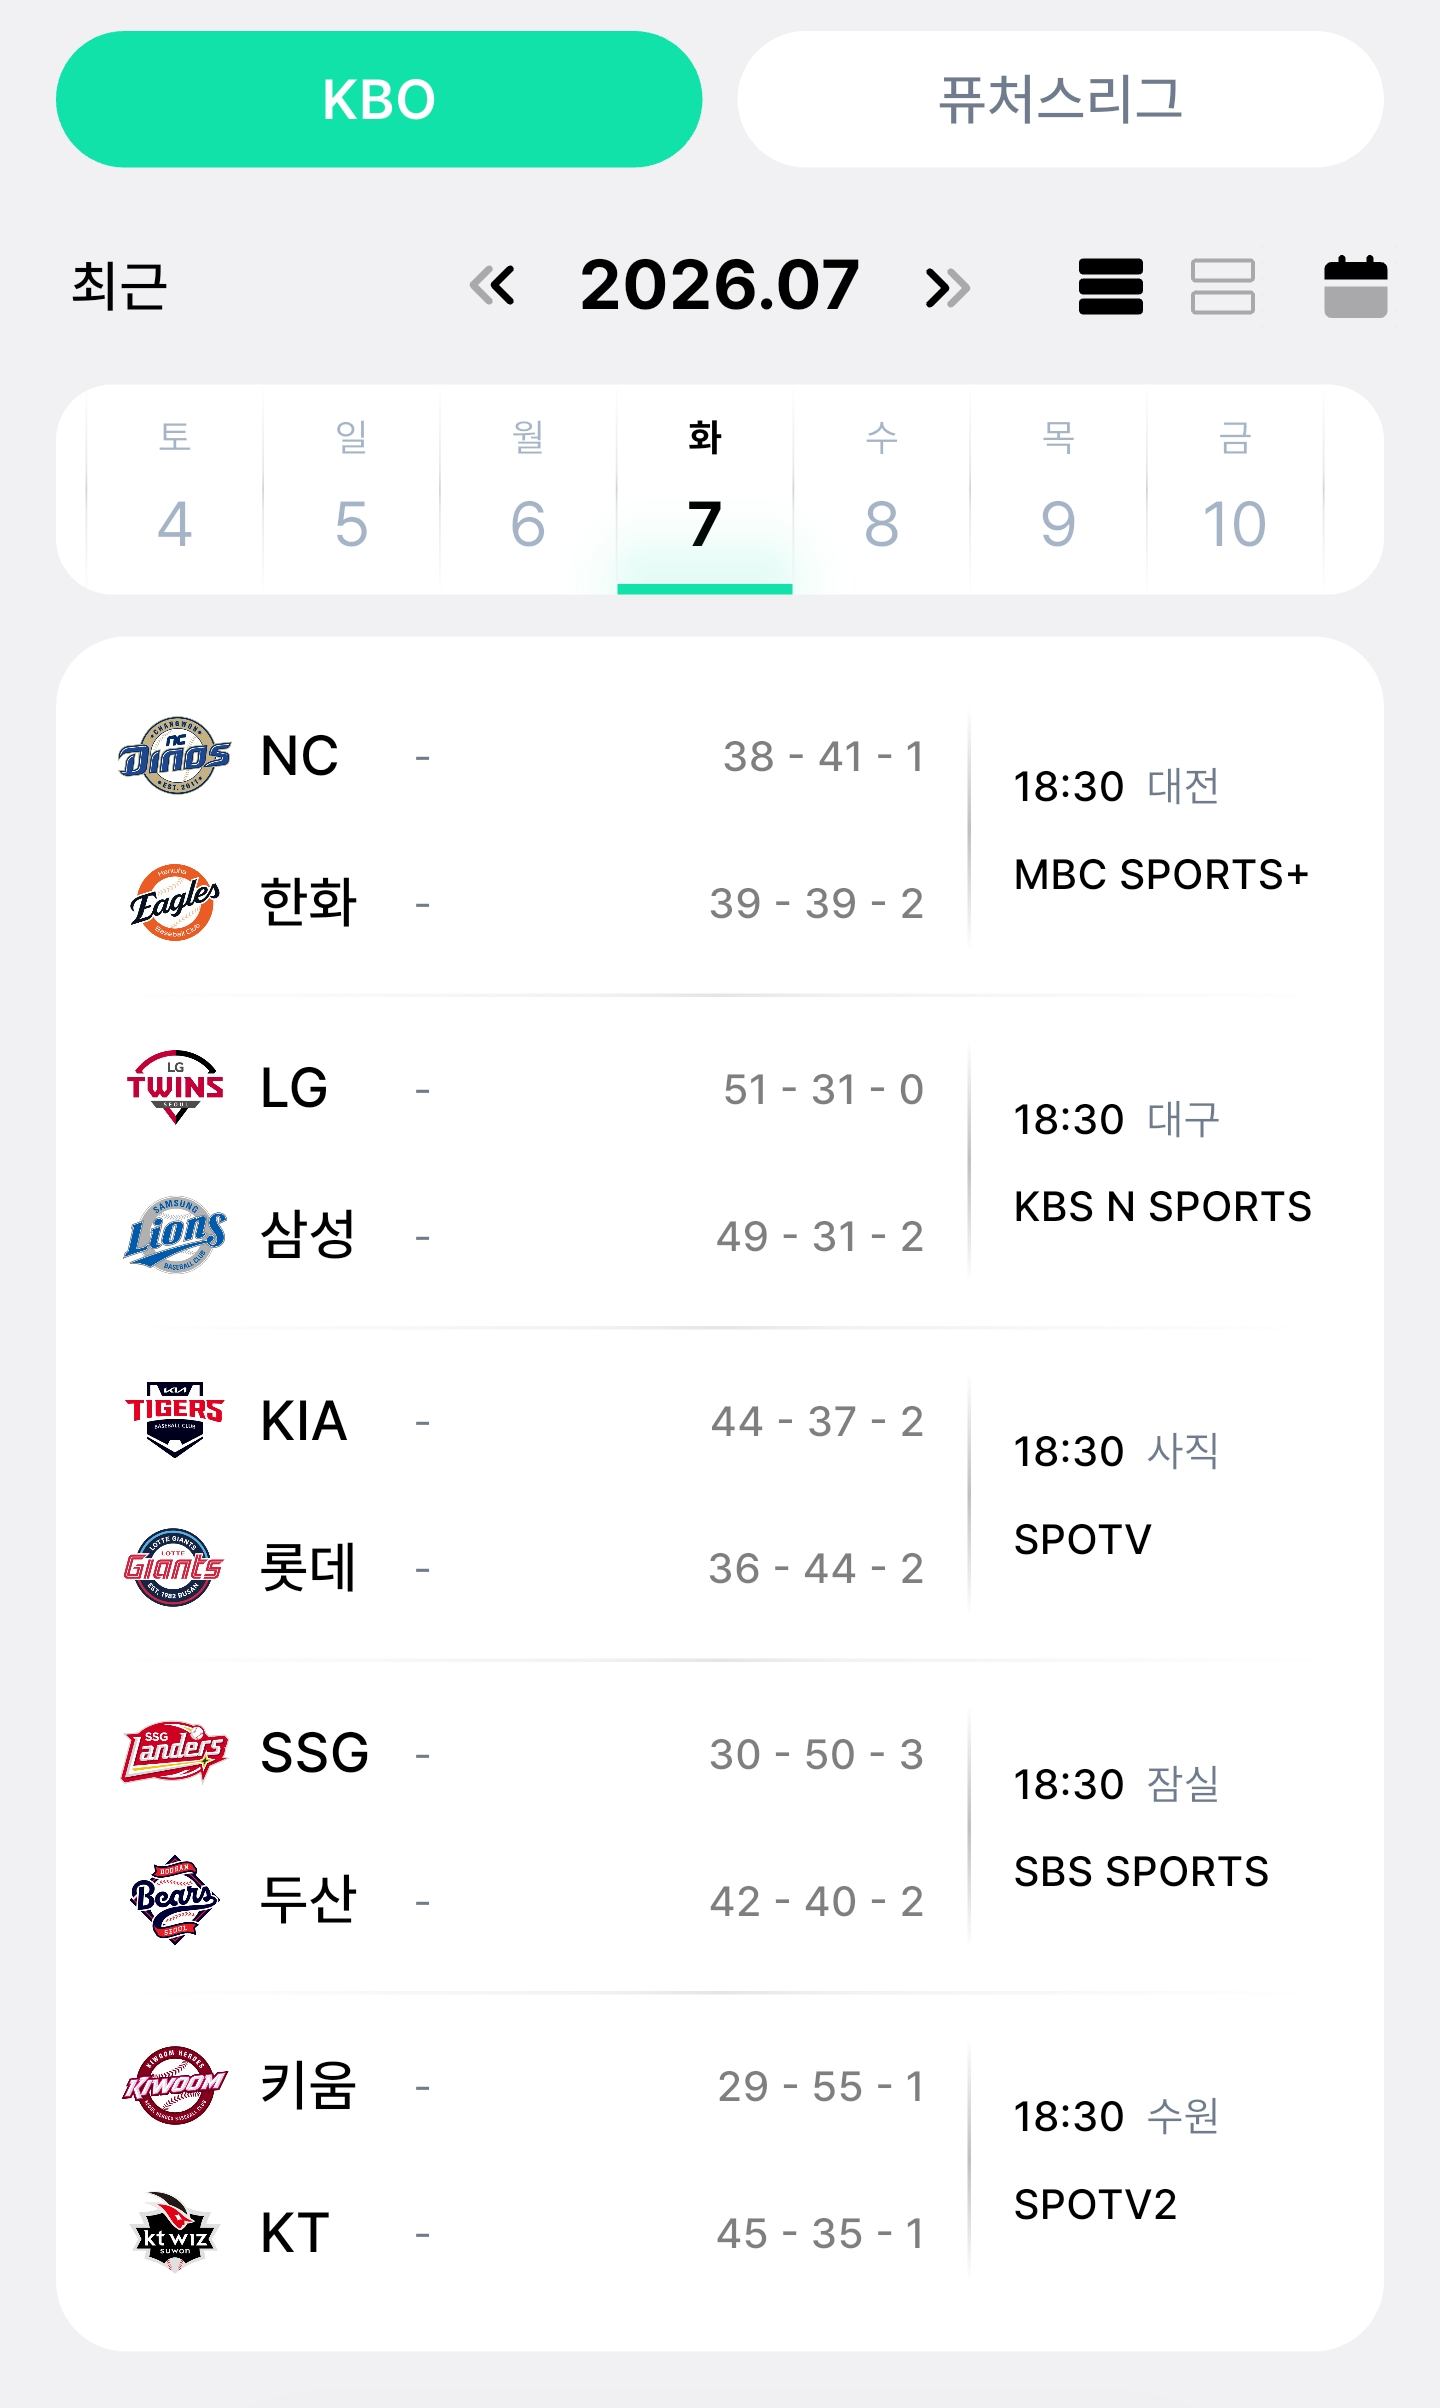Tap the LG Twins team logo
Image resolution: width=1440 pixels, height=2408 pixels.
[x=174, y=1088]
